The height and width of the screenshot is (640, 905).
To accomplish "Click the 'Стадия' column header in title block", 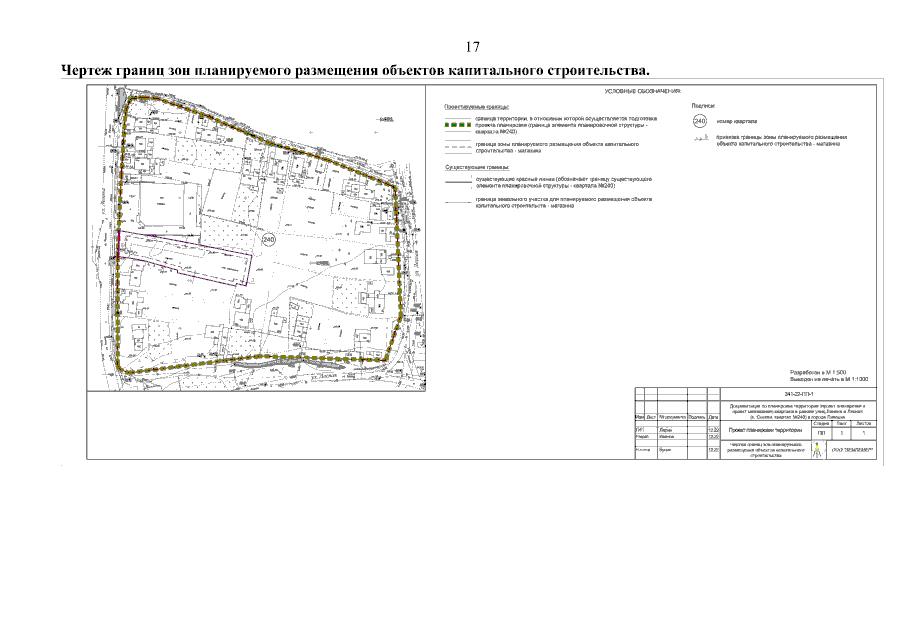I will (820, 423).
